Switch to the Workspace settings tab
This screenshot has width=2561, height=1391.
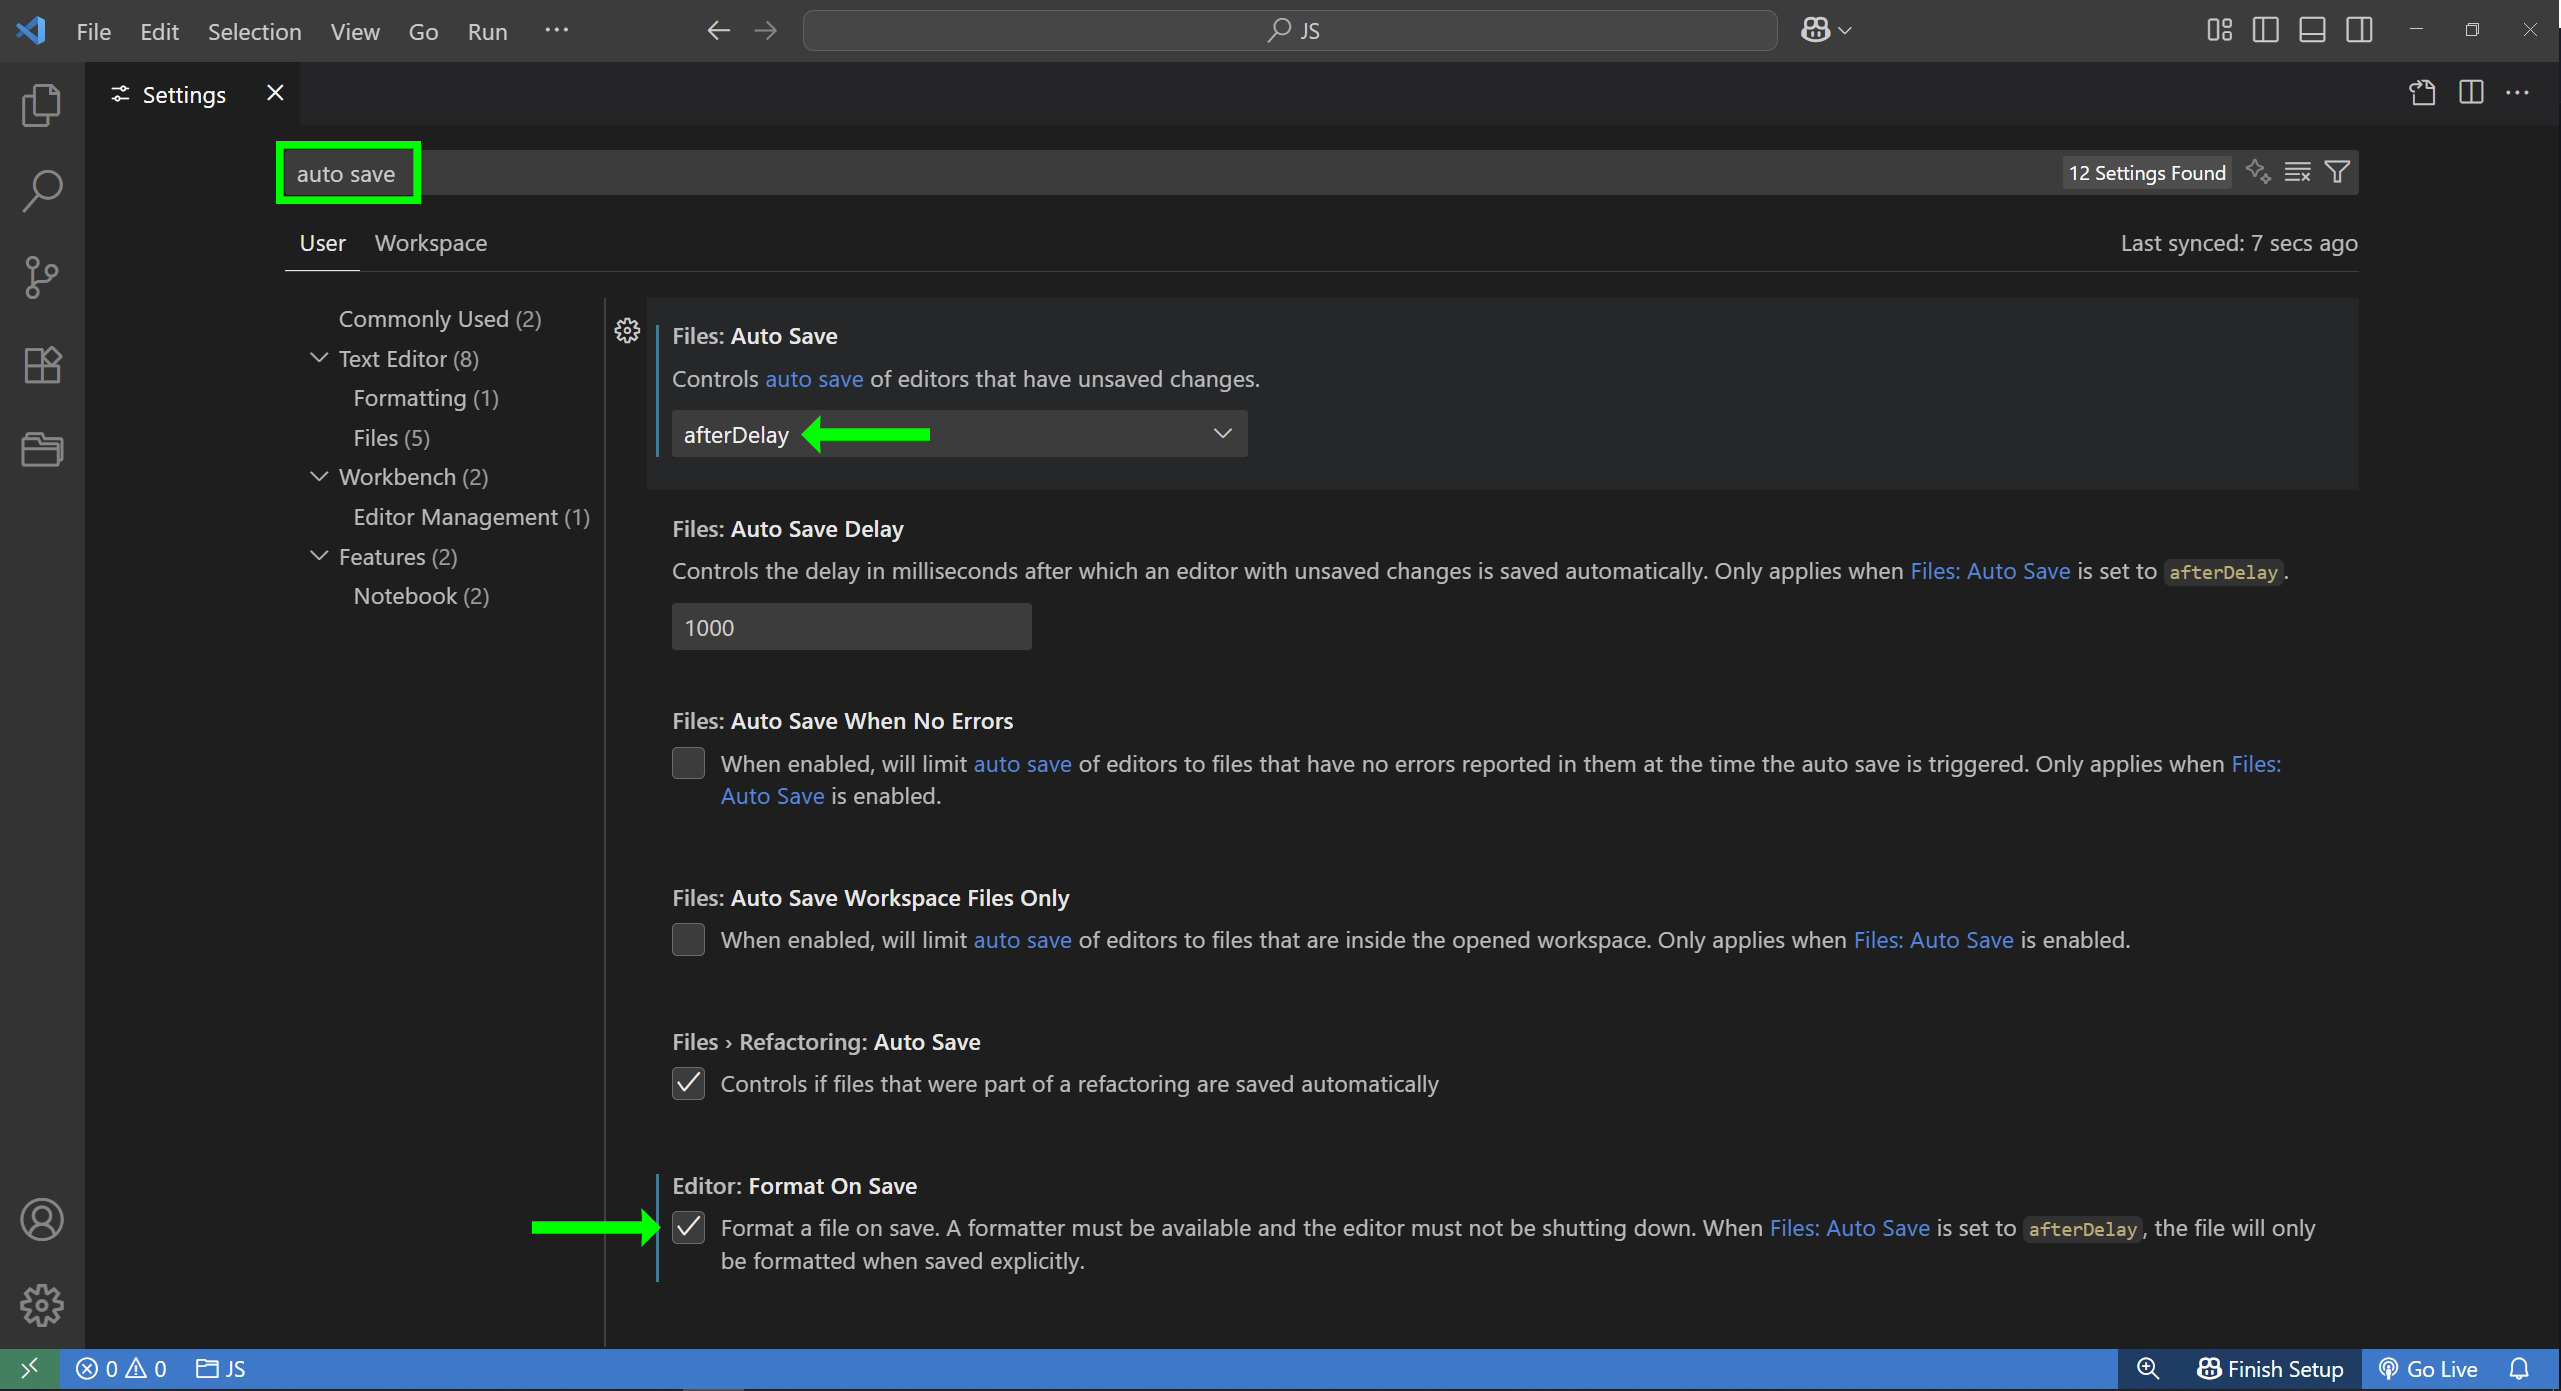pyautogui.click(x=430, y=243)
